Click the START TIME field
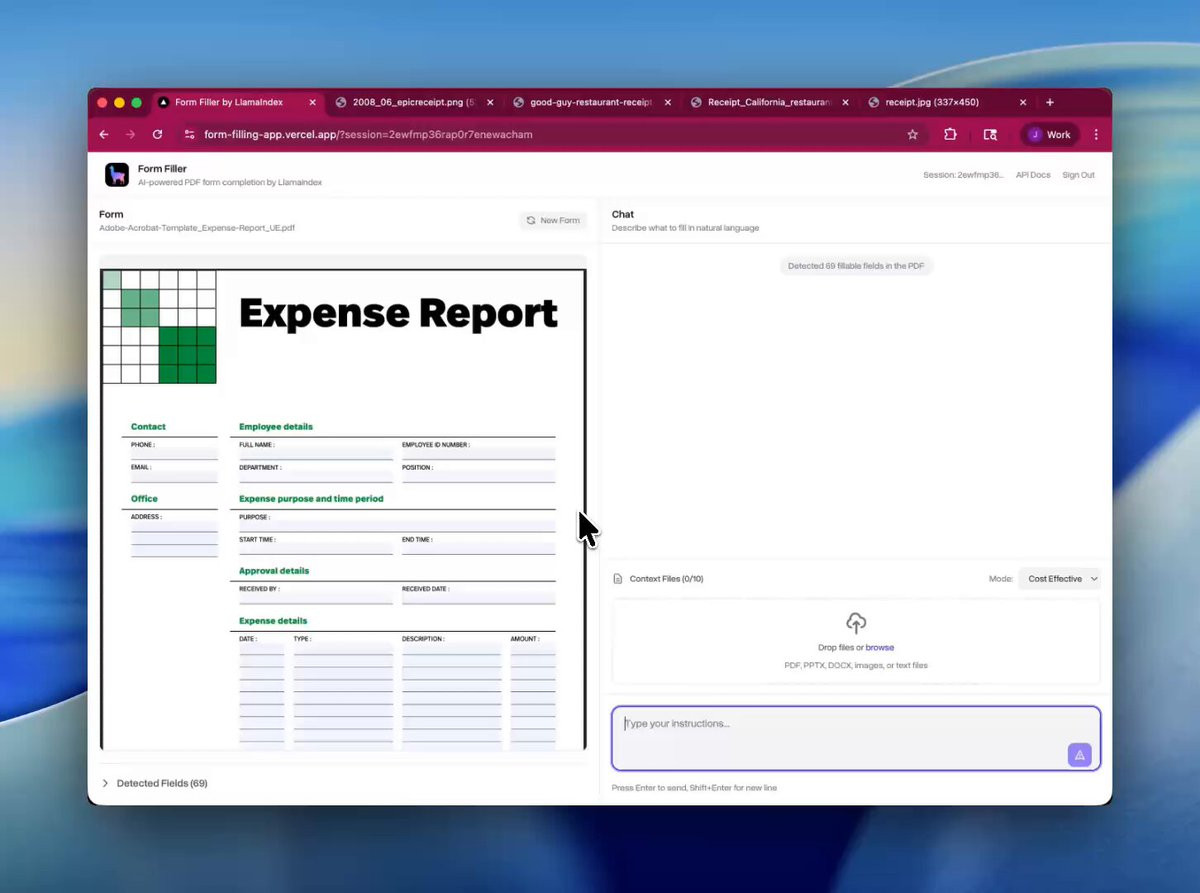 pyautogui.click(x=316, y=548)
